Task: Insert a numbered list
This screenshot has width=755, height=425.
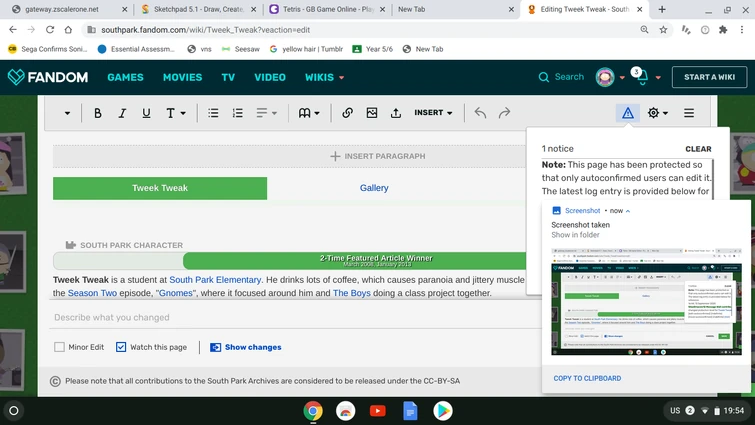Action: [x=237, y=113]
